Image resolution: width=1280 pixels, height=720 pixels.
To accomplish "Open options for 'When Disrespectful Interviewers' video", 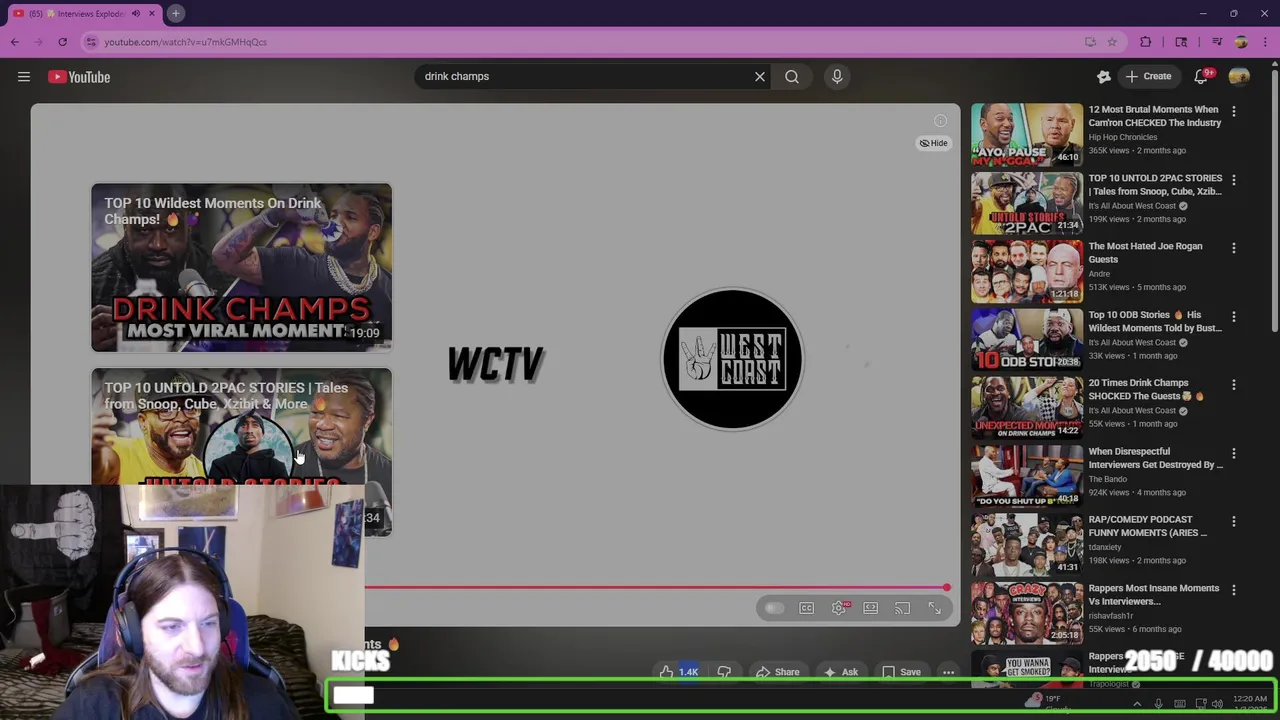I will (x=1233, y=453).
